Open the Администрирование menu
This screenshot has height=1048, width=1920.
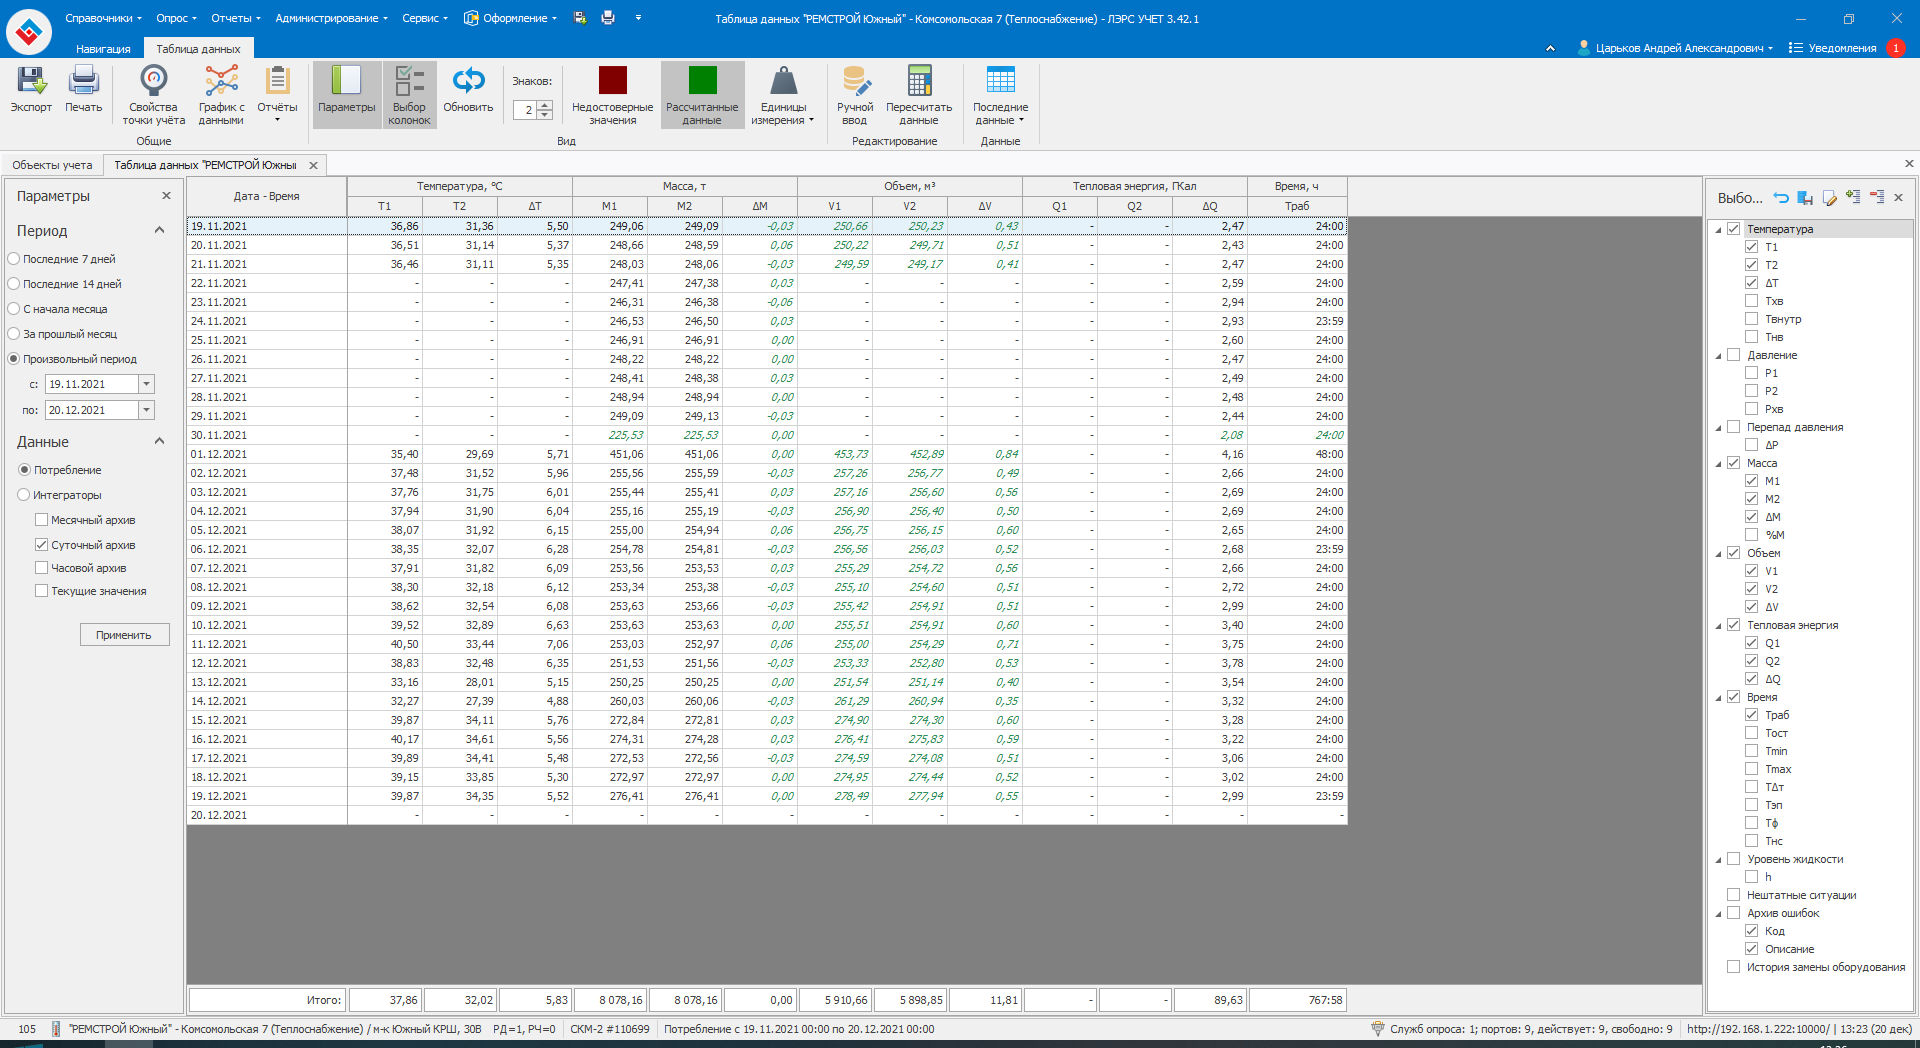332,18
